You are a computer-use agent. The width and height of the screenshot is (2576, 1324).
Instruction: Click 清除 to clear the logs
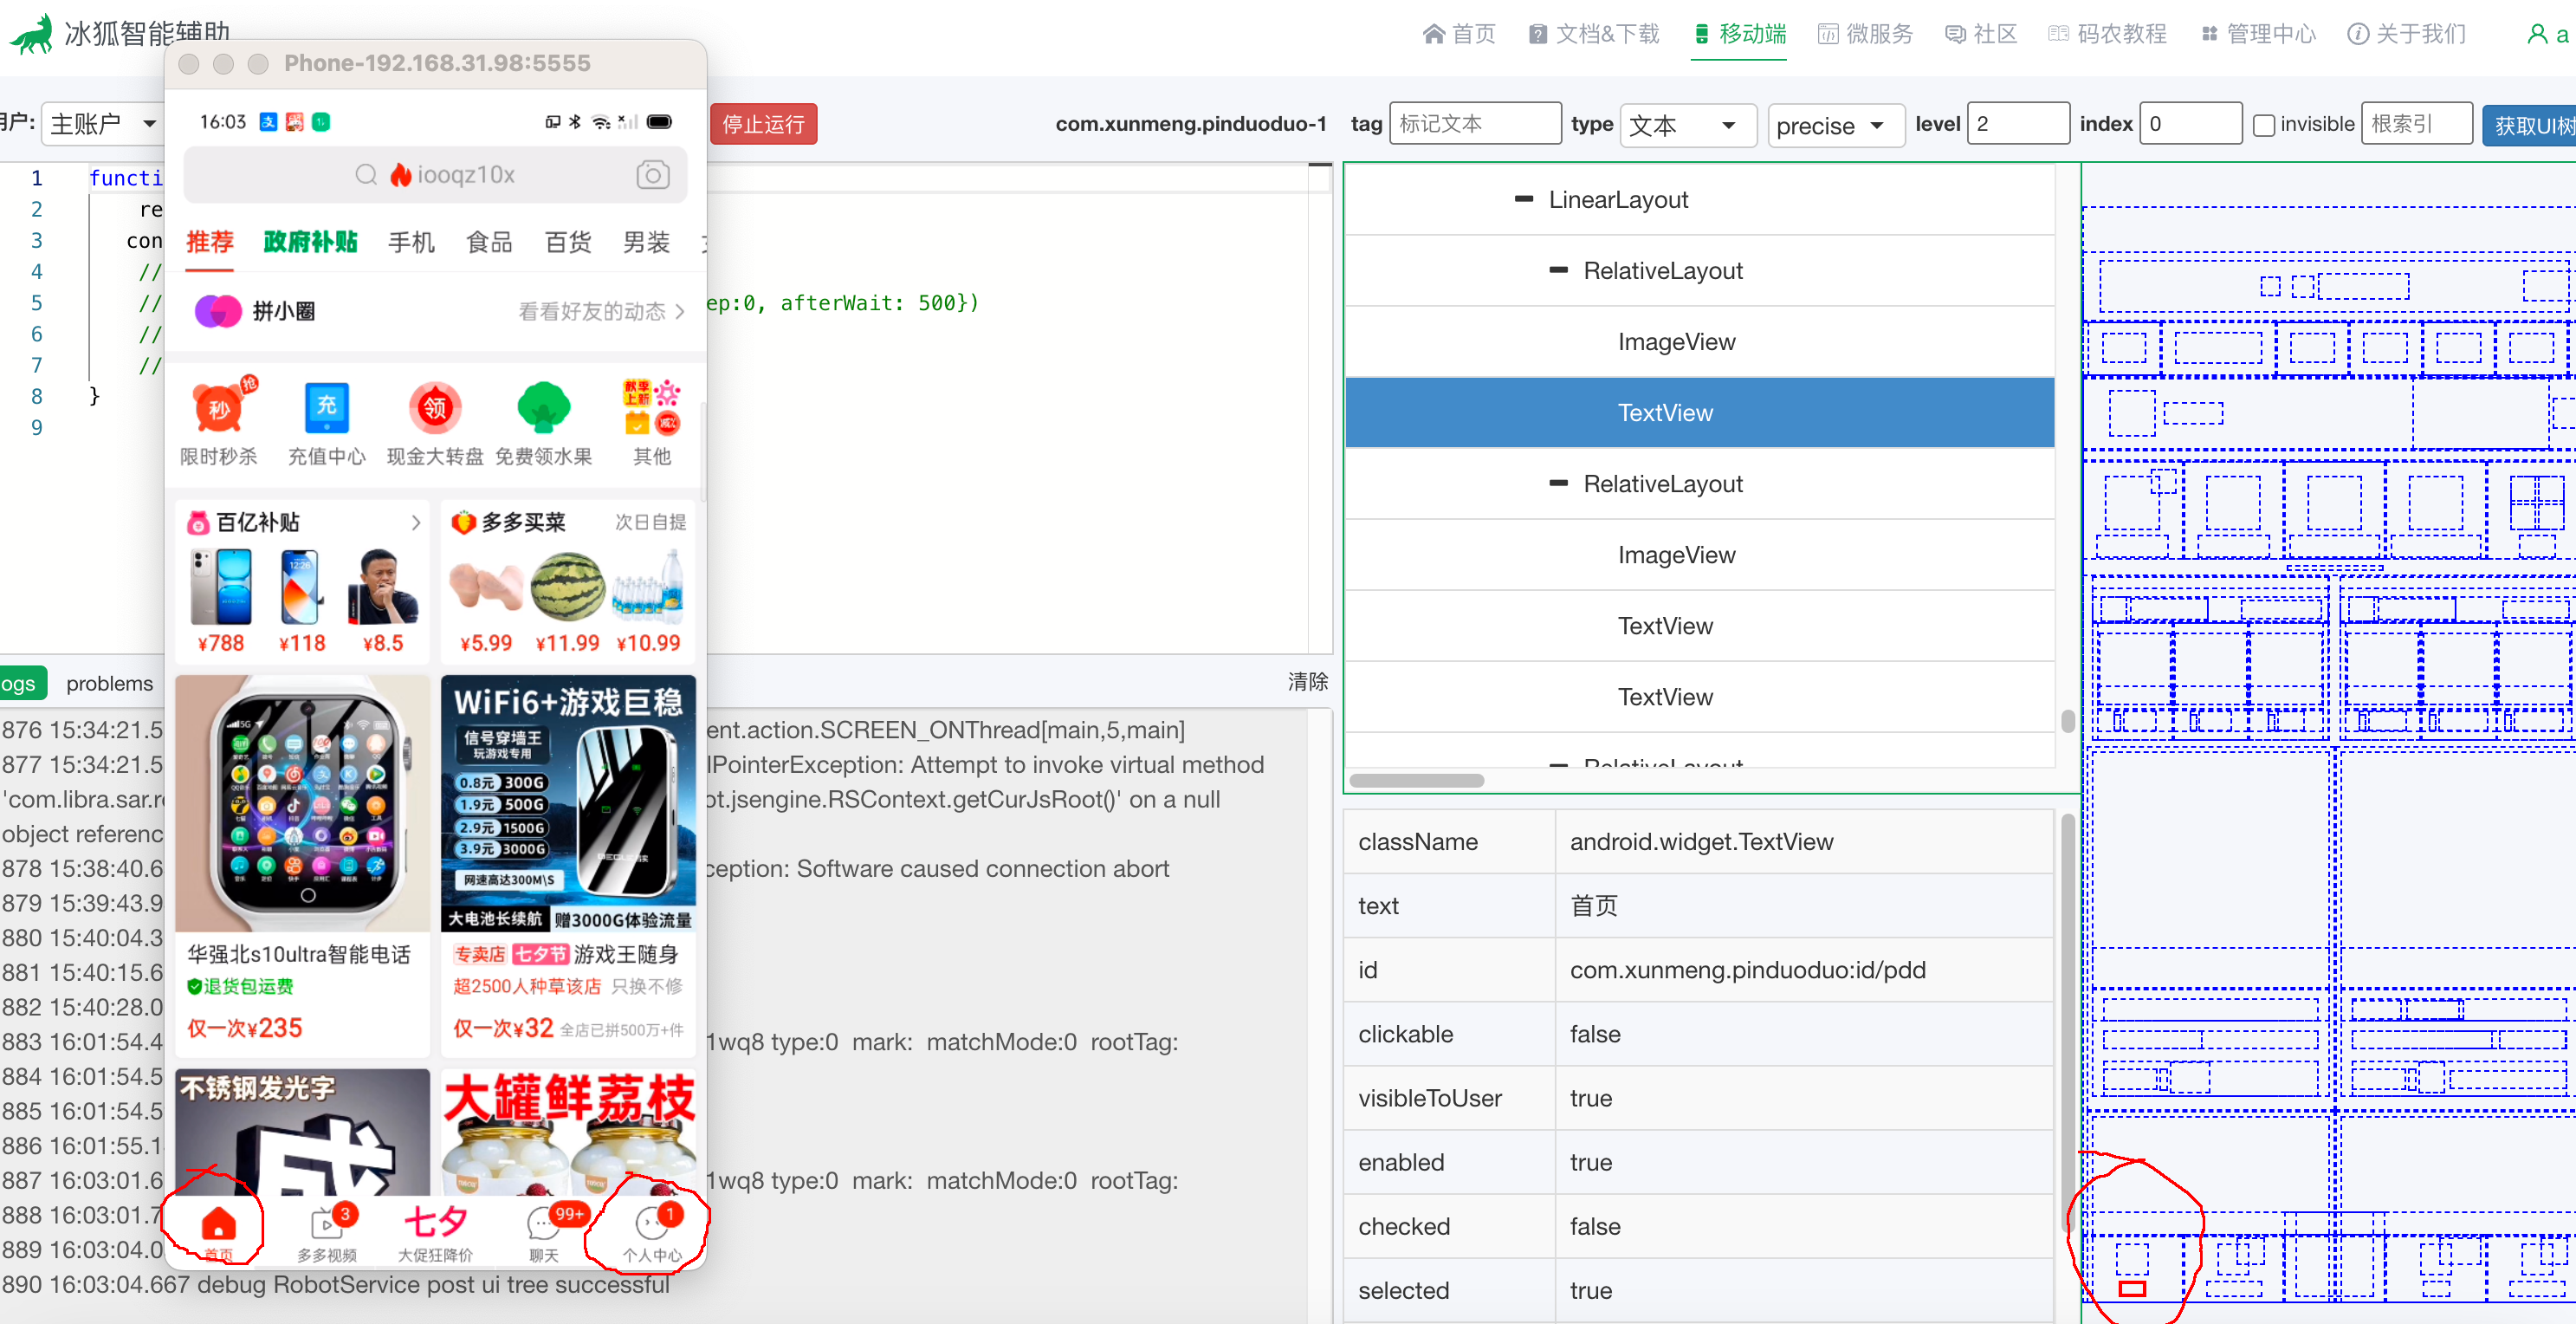pyautogui.click(x=1308, y=682)
